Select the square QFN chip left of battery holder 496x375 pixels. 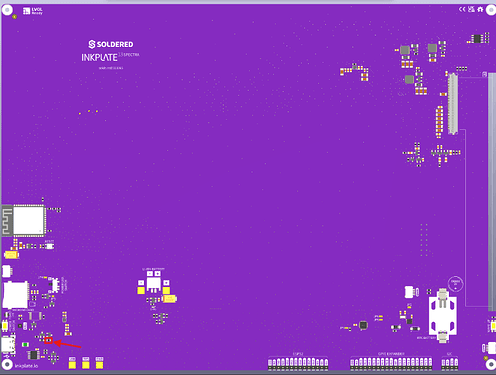363,325
